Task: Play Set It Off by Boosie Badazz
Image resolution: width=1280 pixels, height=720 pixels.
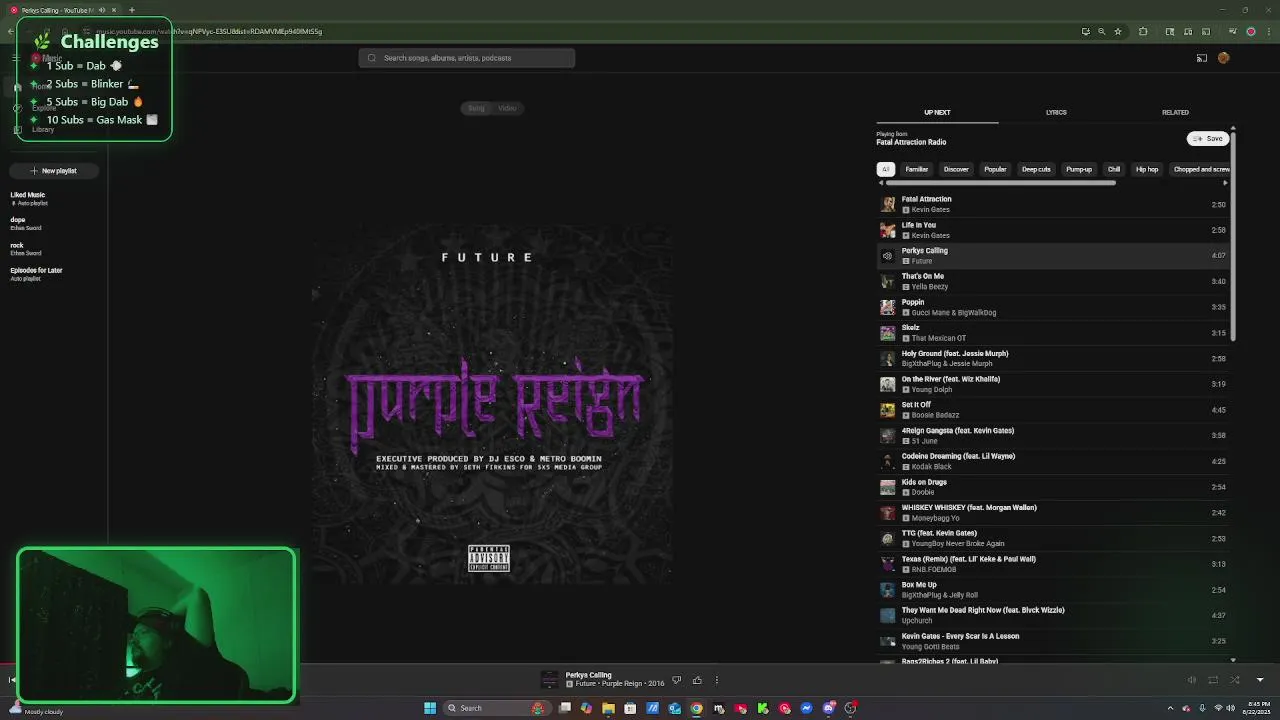Action: [x=1053, y=410]
